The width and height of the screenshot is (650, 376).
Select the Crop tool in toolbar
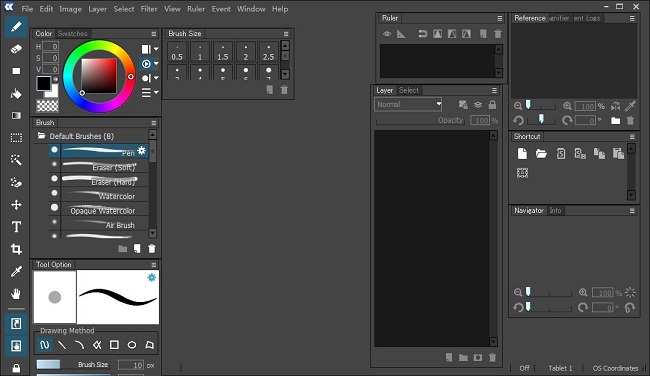tap(16, 249)
